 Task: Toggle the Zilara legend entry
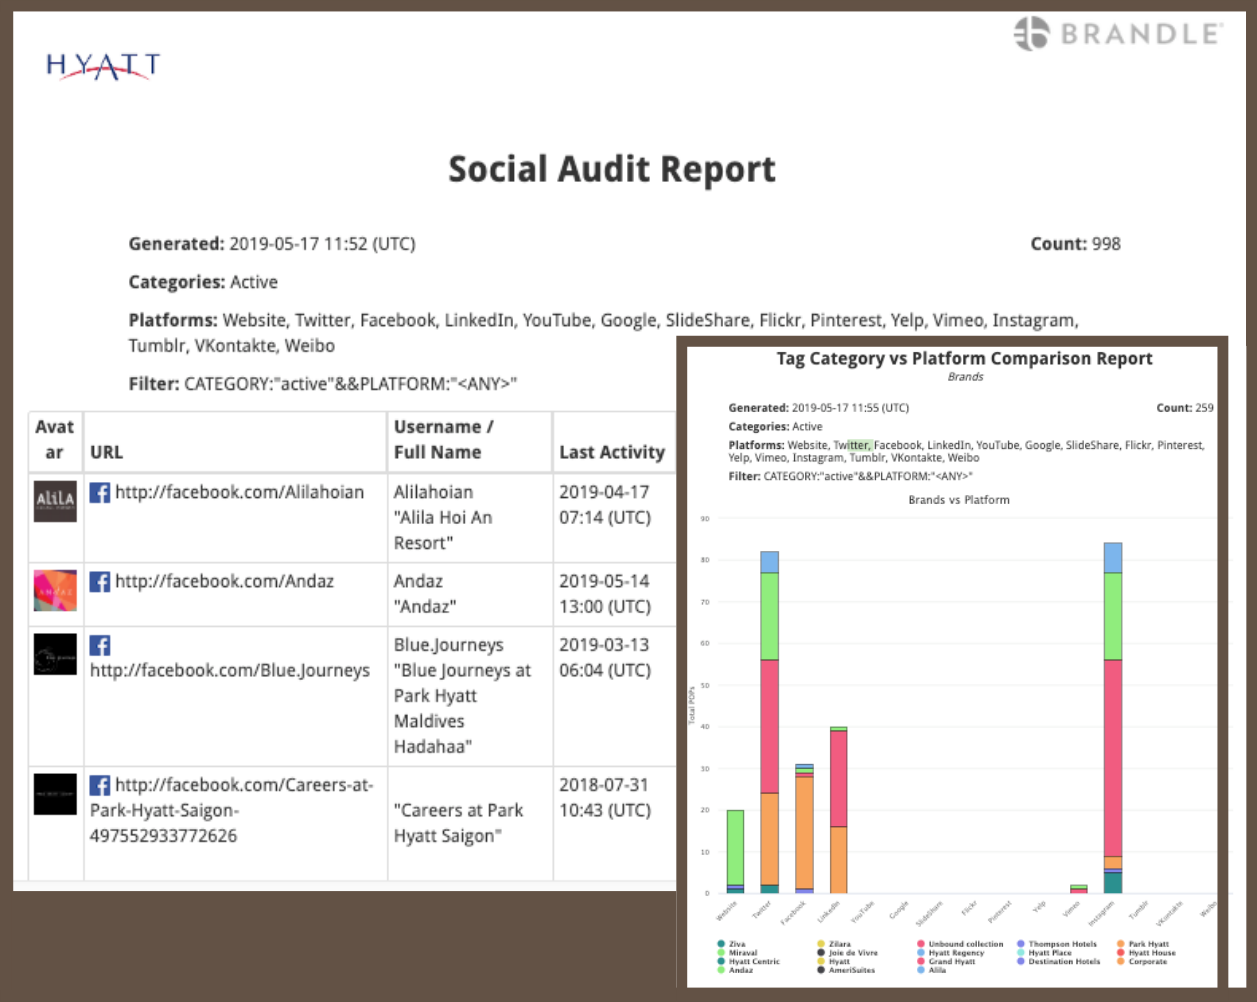(834, 944)
